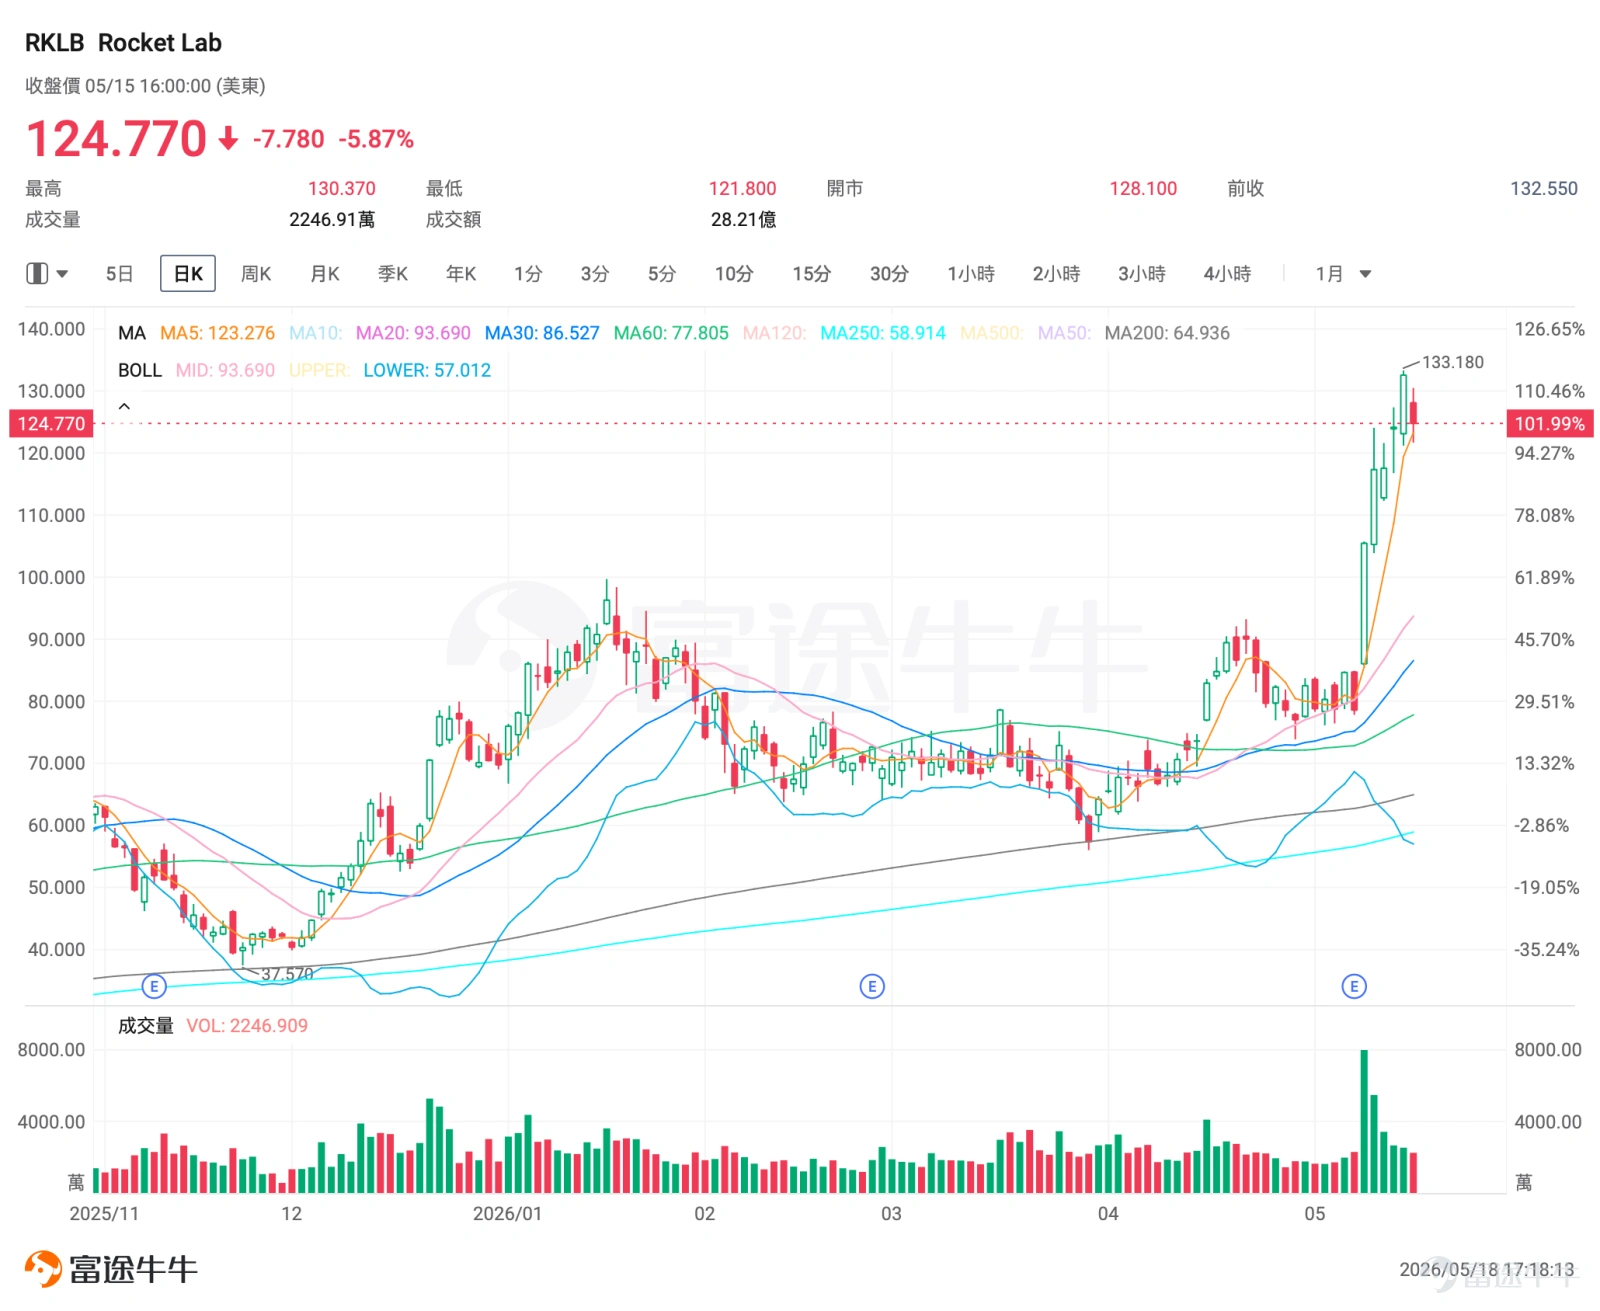Click the 富途牛牛 logo at bottom left
Screen dimensions: 1600x1311
[x=111, y=1269]
